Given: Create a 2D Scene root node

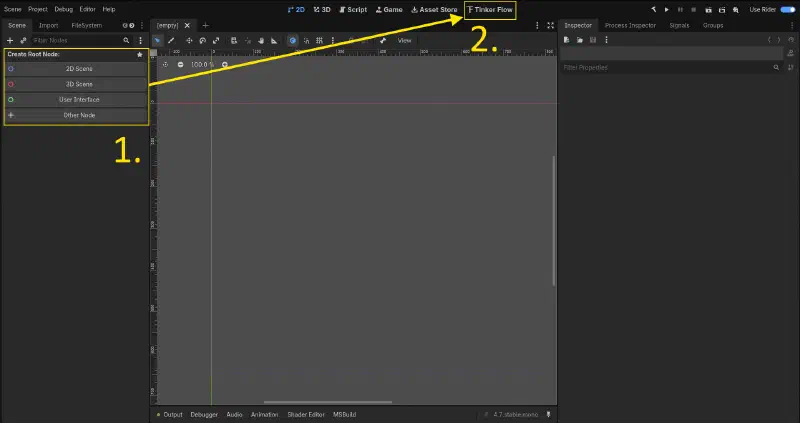Looking at the screenshot, I should [x=77, y=69].
